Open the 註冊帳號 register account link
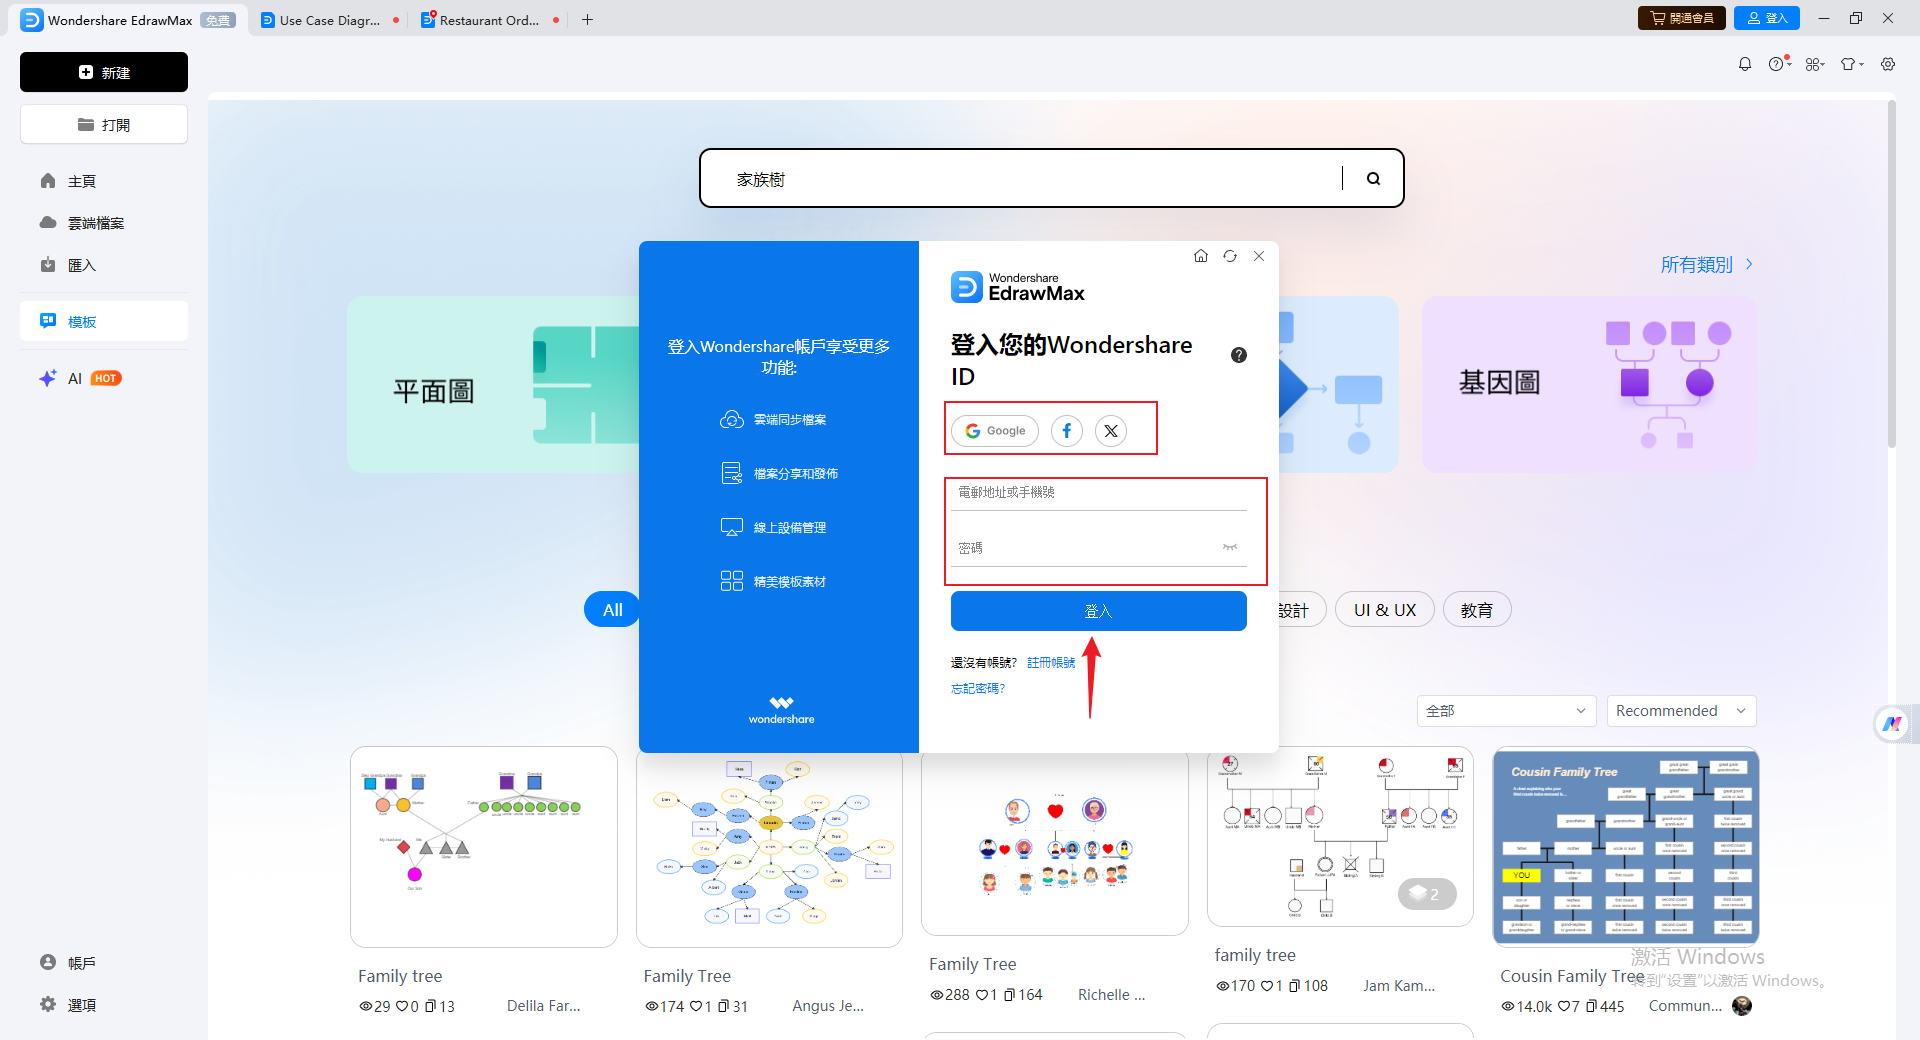 coord(1051,663)
